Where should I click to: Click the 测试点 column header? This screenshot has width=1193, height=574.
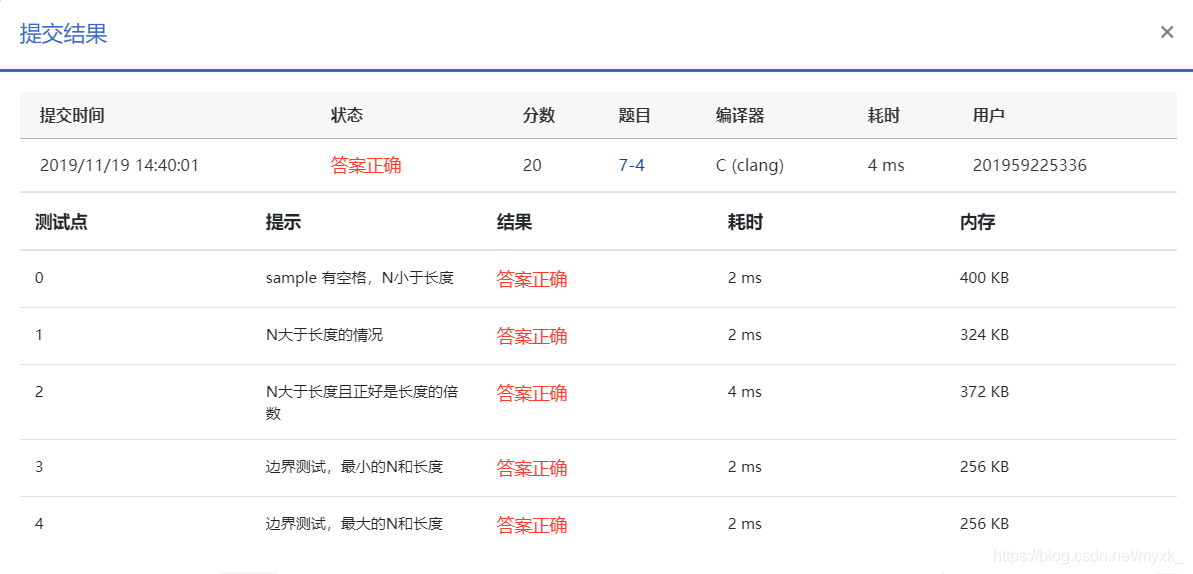pos(61,222)
